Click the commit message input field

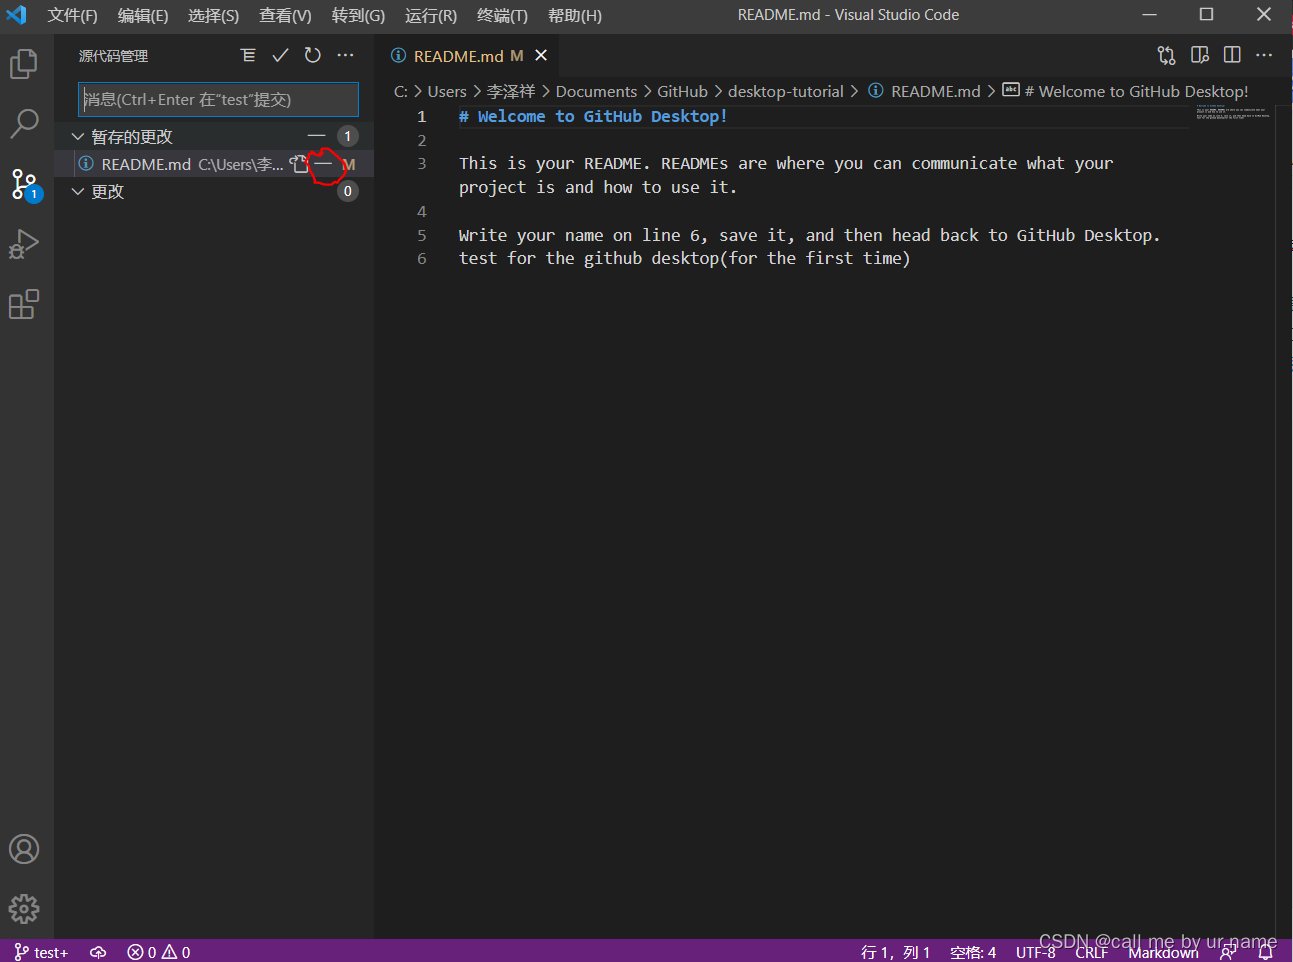218,99
